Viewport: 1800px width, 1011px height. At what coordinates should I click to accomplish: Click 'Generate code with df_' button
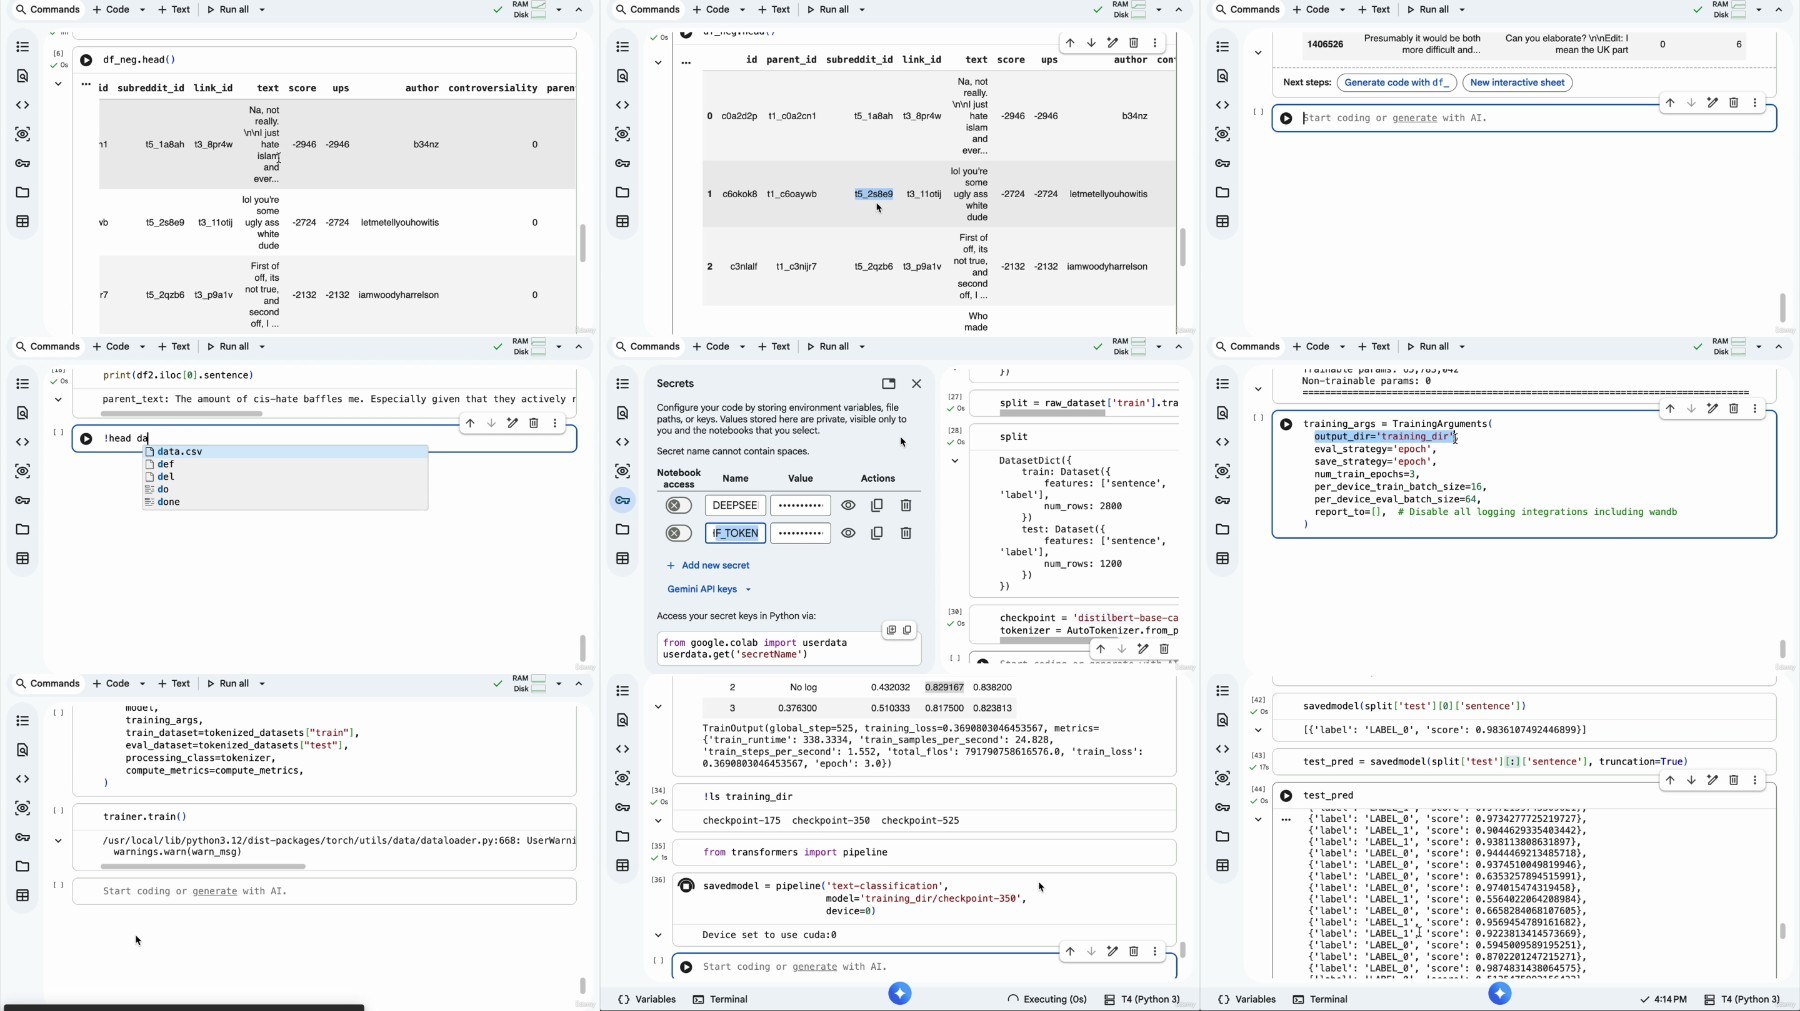coord(1396,83)
